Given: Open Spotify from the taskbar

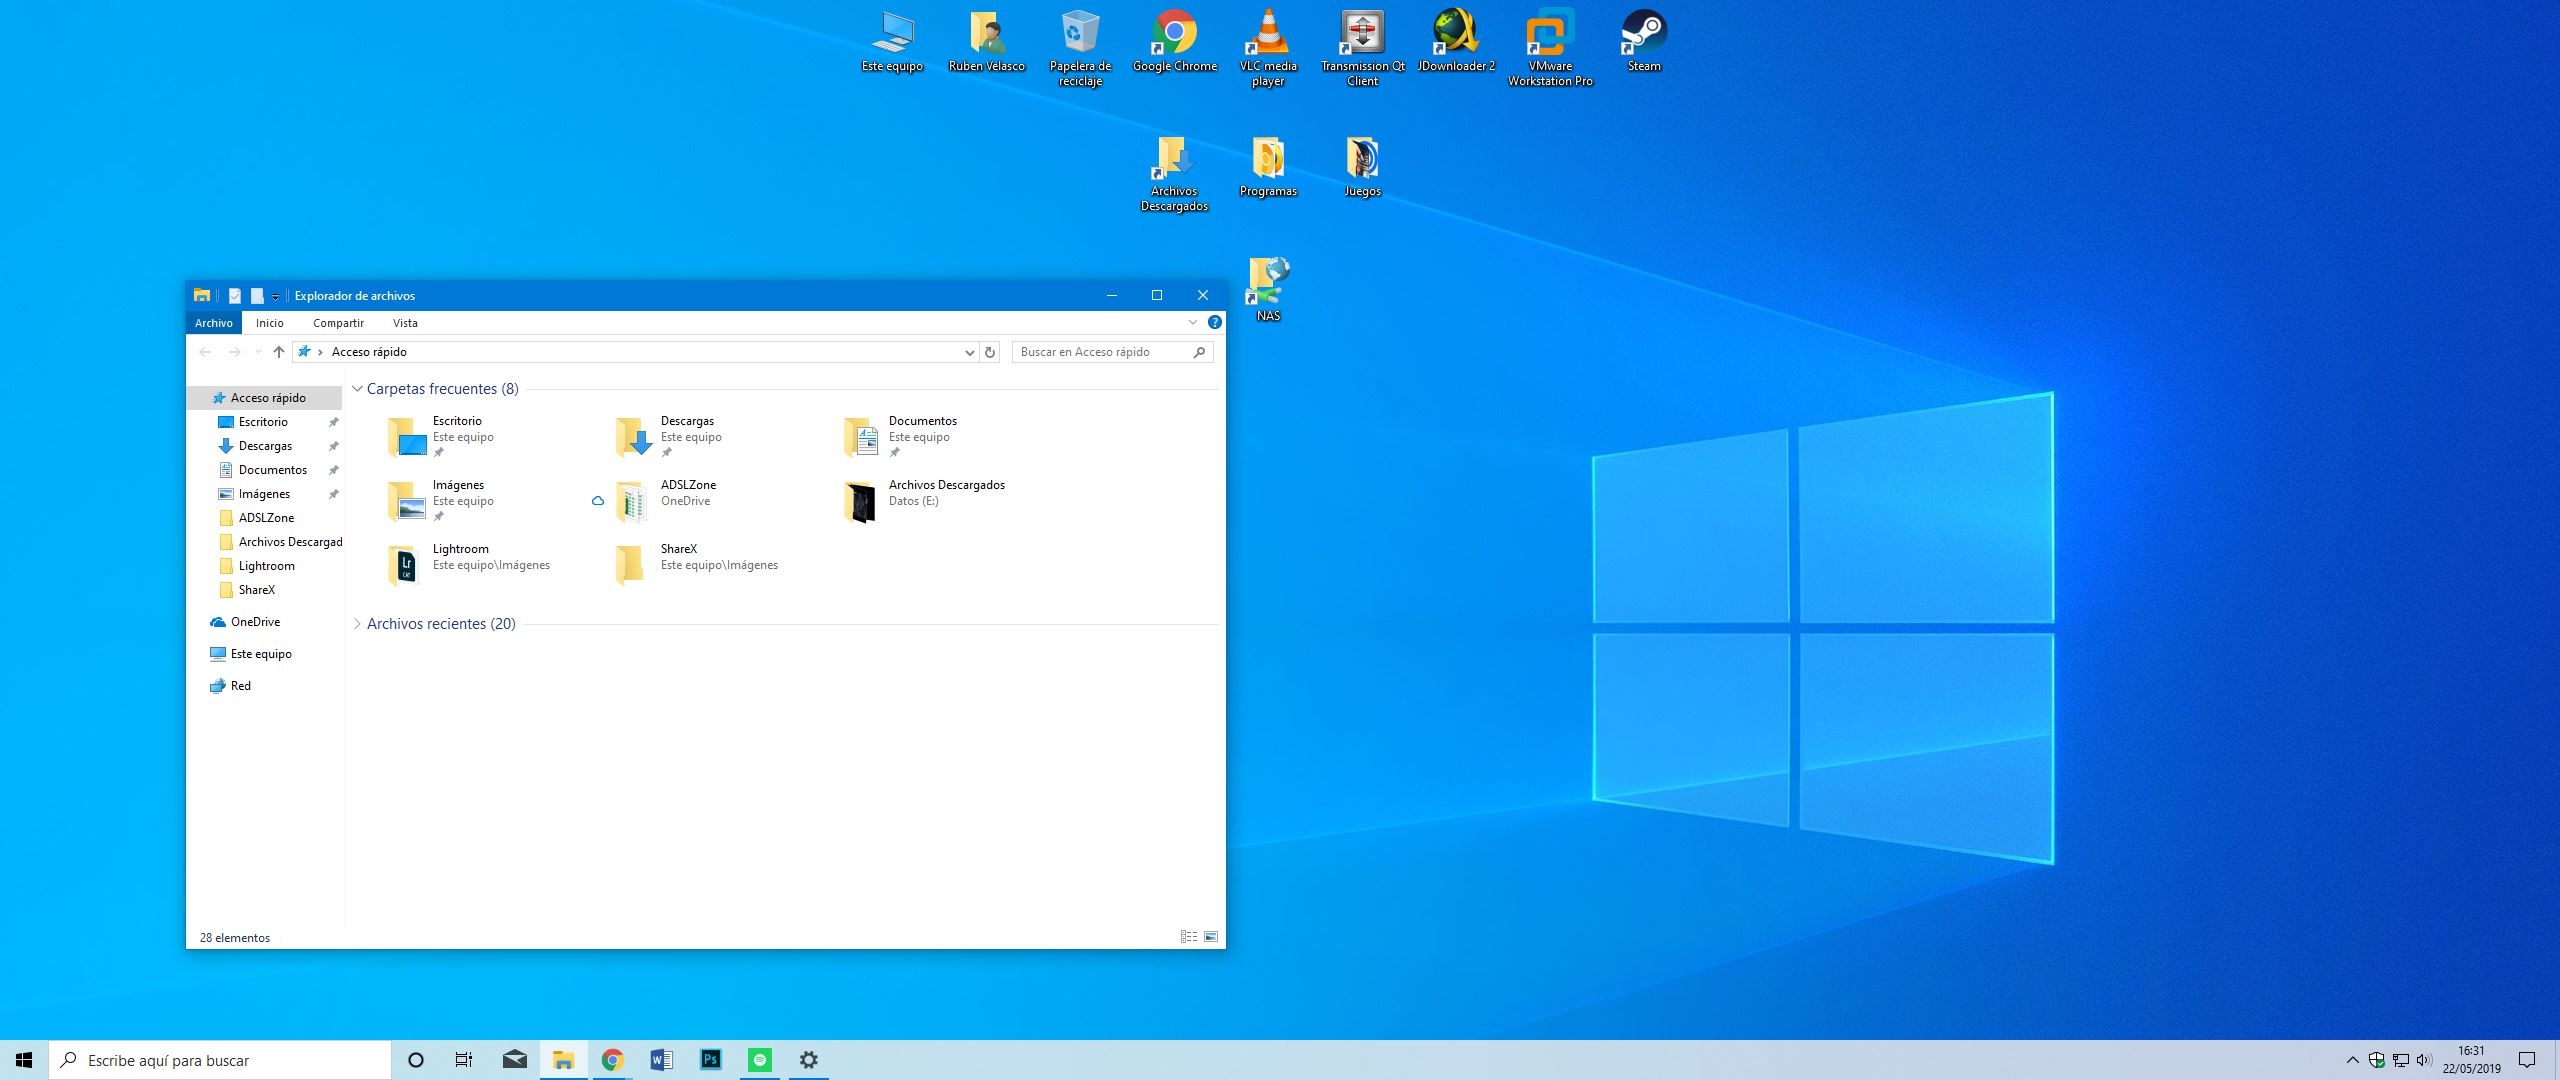Looking at the screenshot, I should (x=760, y=1060).
